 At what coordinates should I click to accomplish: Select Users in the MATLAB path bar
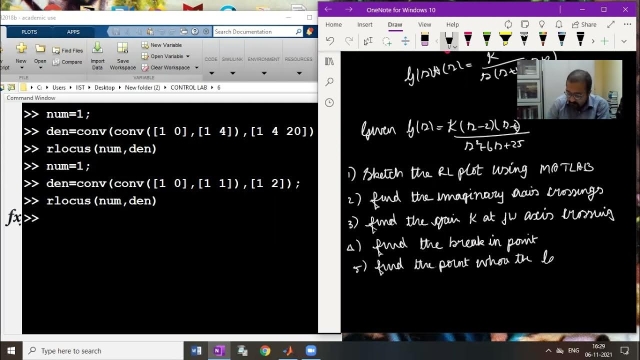tap(59, 88)
